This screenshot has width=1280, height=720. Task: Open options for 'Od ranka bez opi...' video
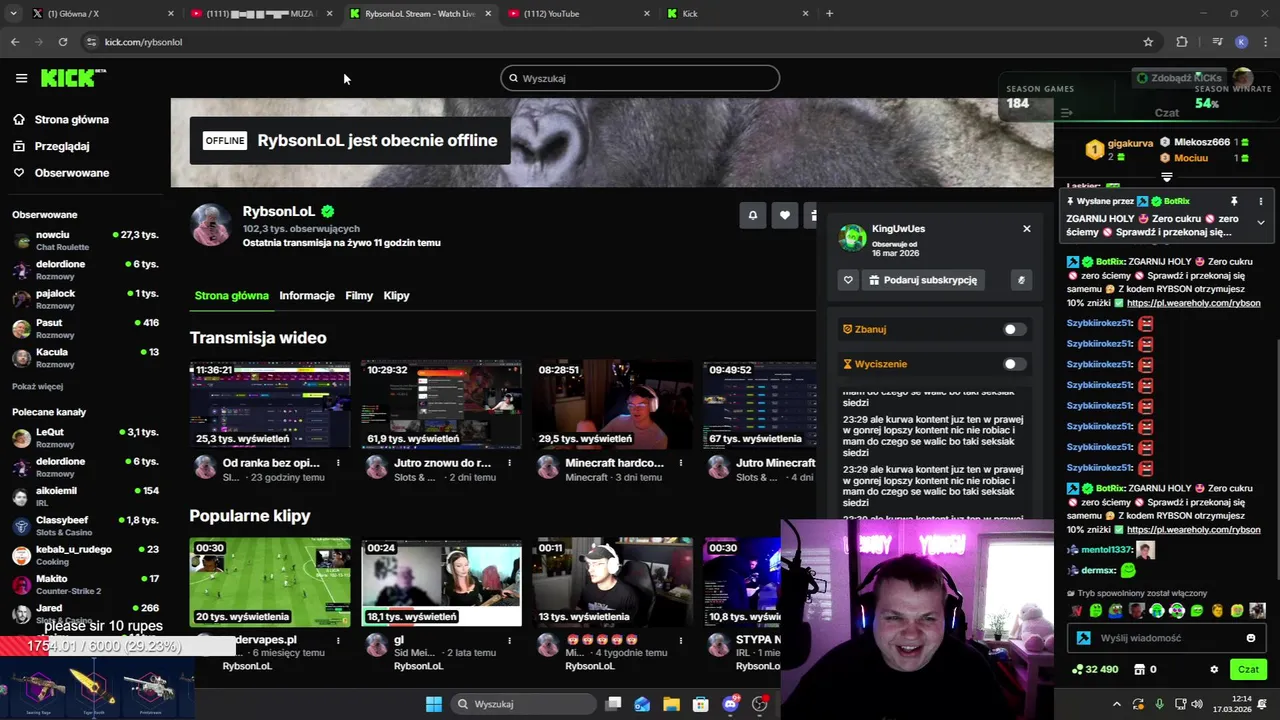(x=338, y=463)
